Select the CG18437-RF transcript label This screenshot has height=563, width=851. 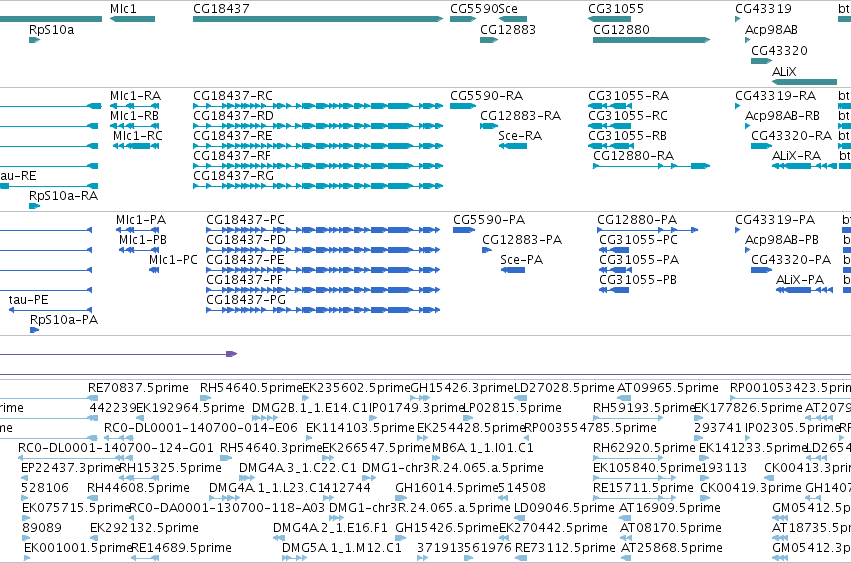pyautogui.click(x=232, y=156)
